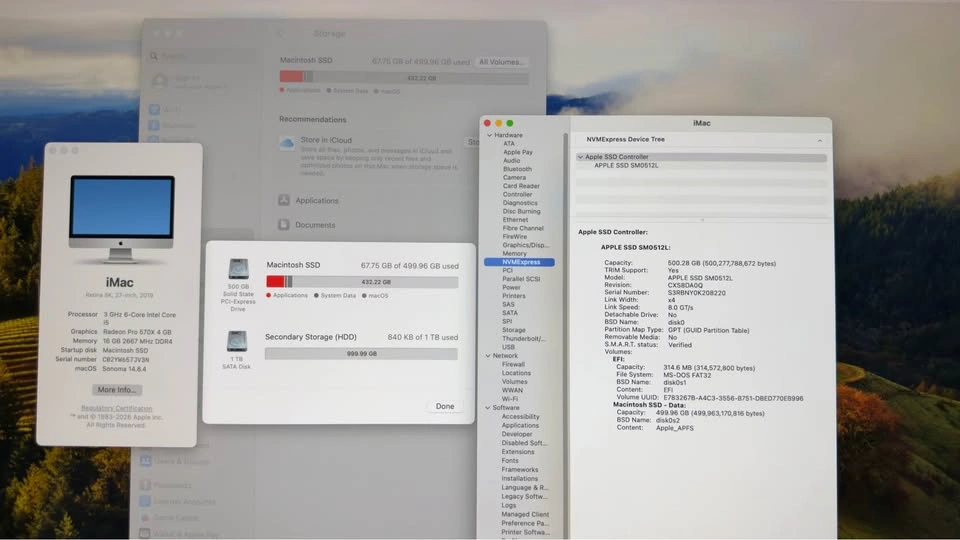Click the search field in Settings sidebar

[202, 56]
